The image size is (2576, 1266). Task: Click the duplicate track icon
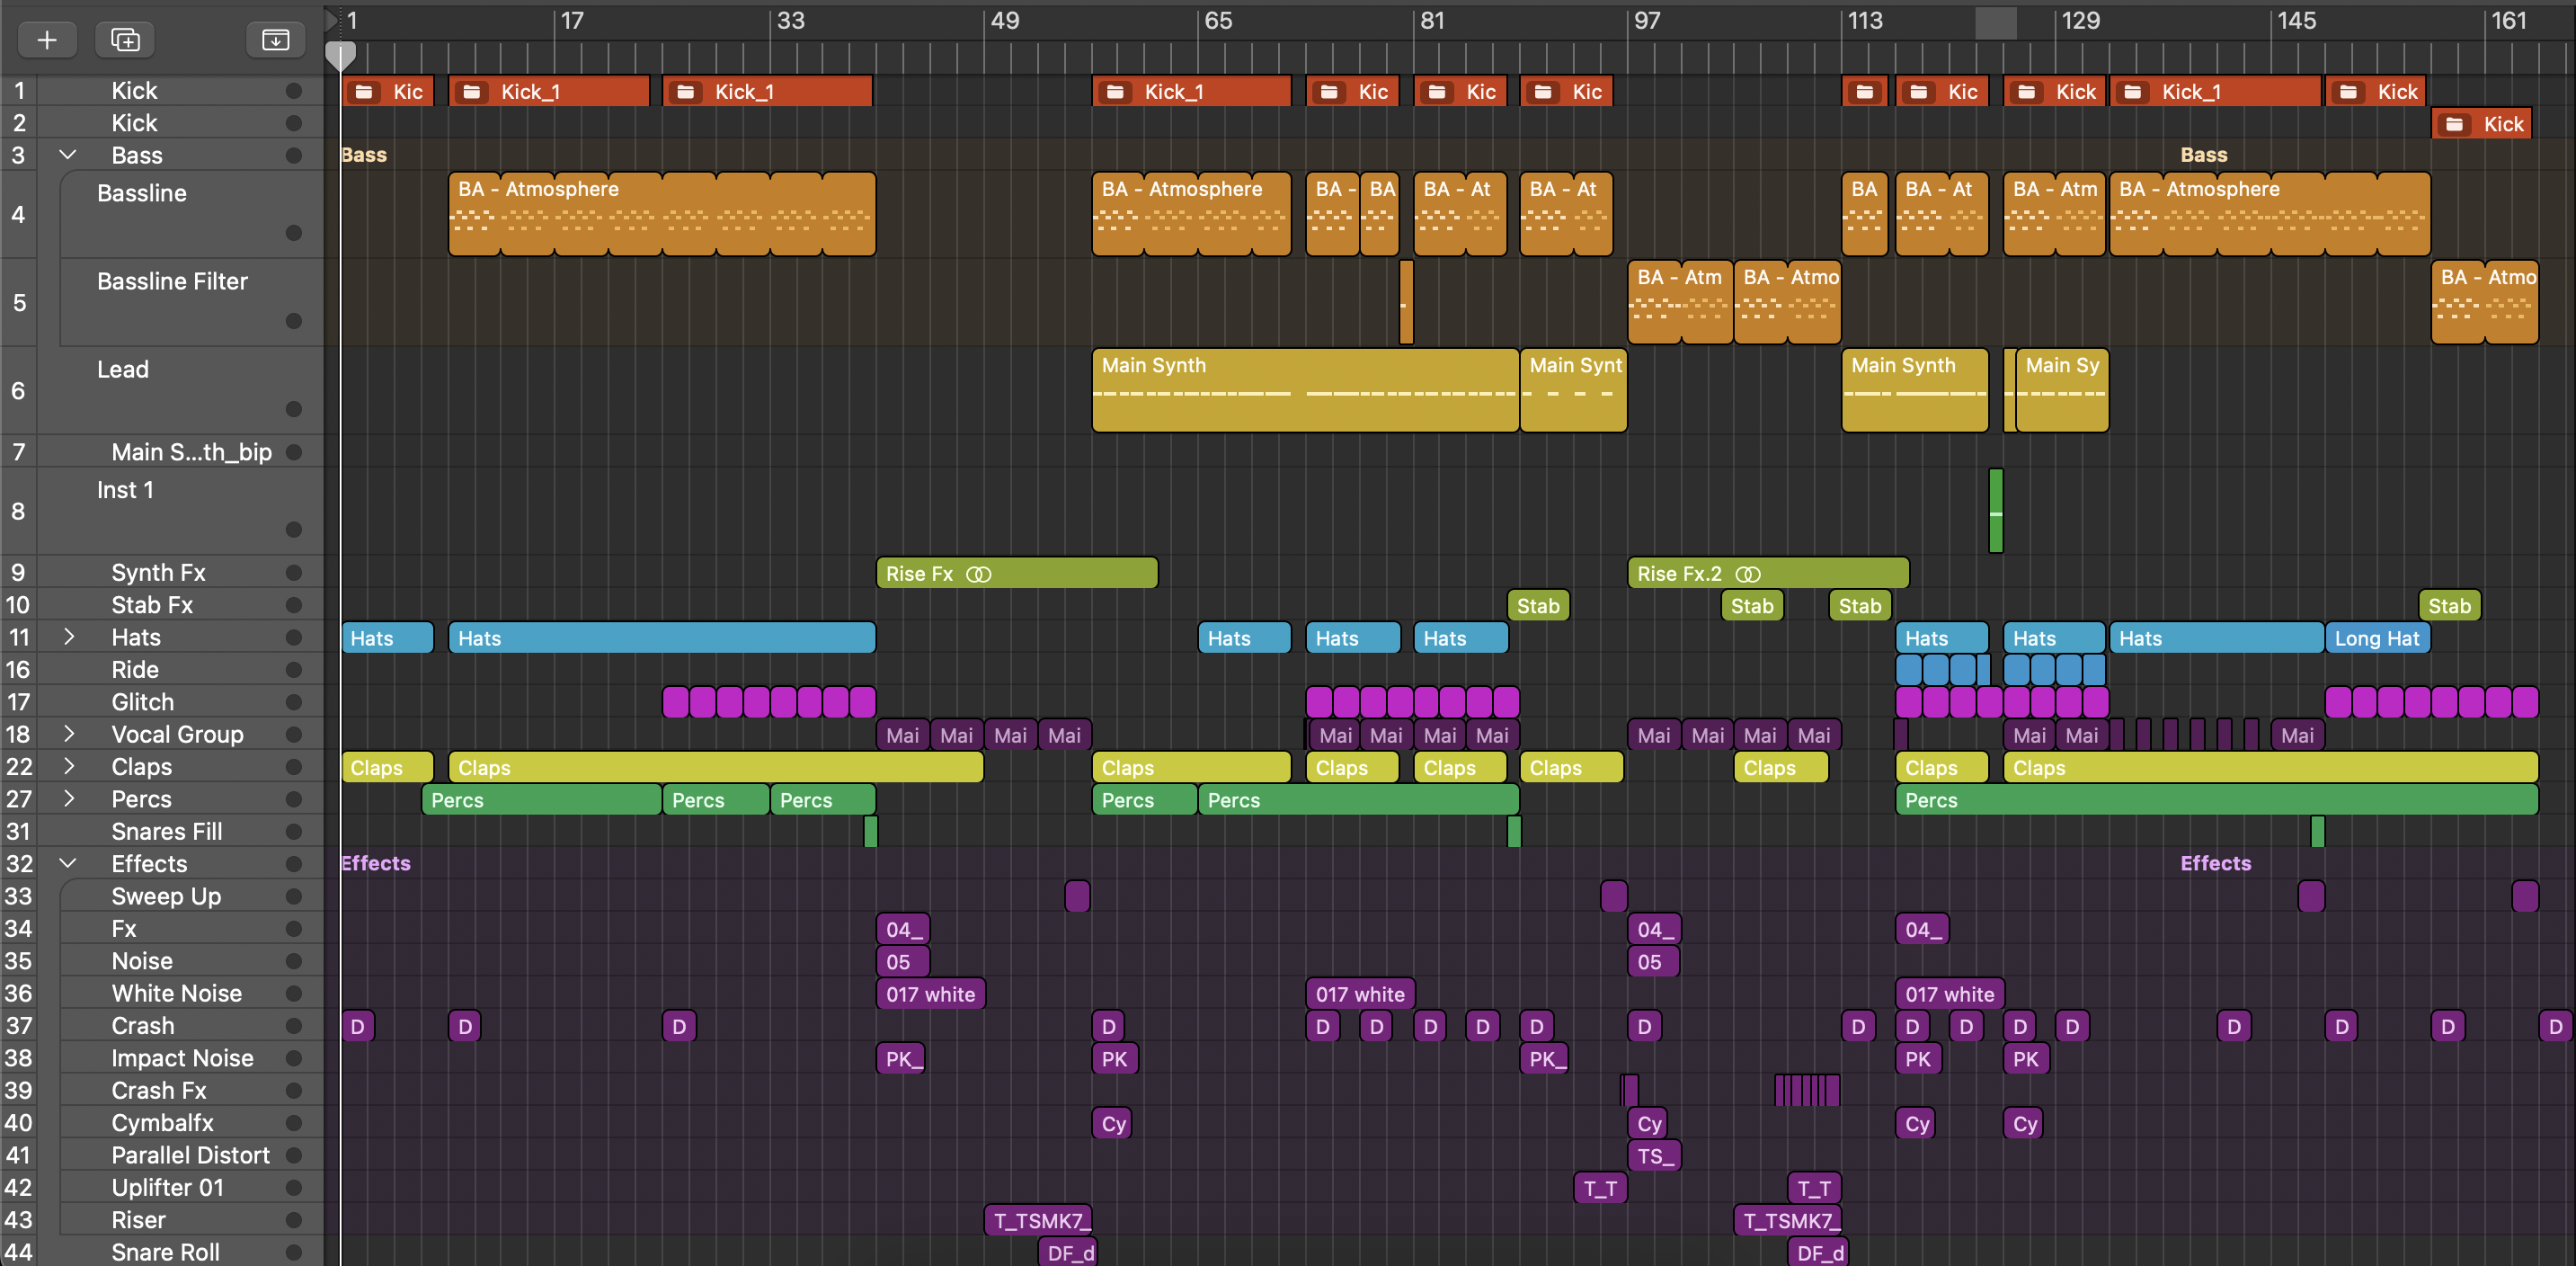tap(125, 39)
